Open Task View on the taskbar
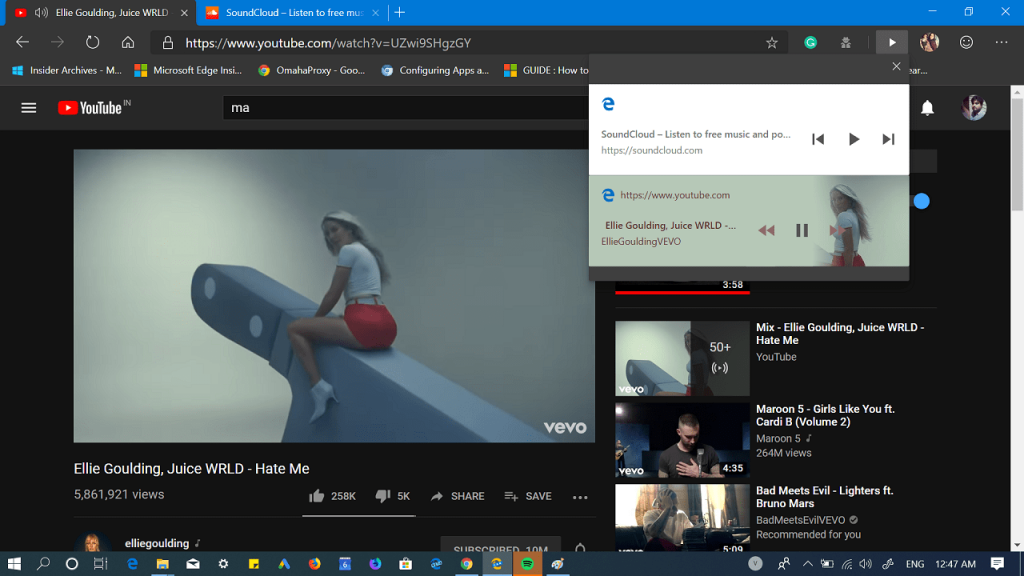The height and width of the screenshot is (576, 1024). (x=100, y=564)
